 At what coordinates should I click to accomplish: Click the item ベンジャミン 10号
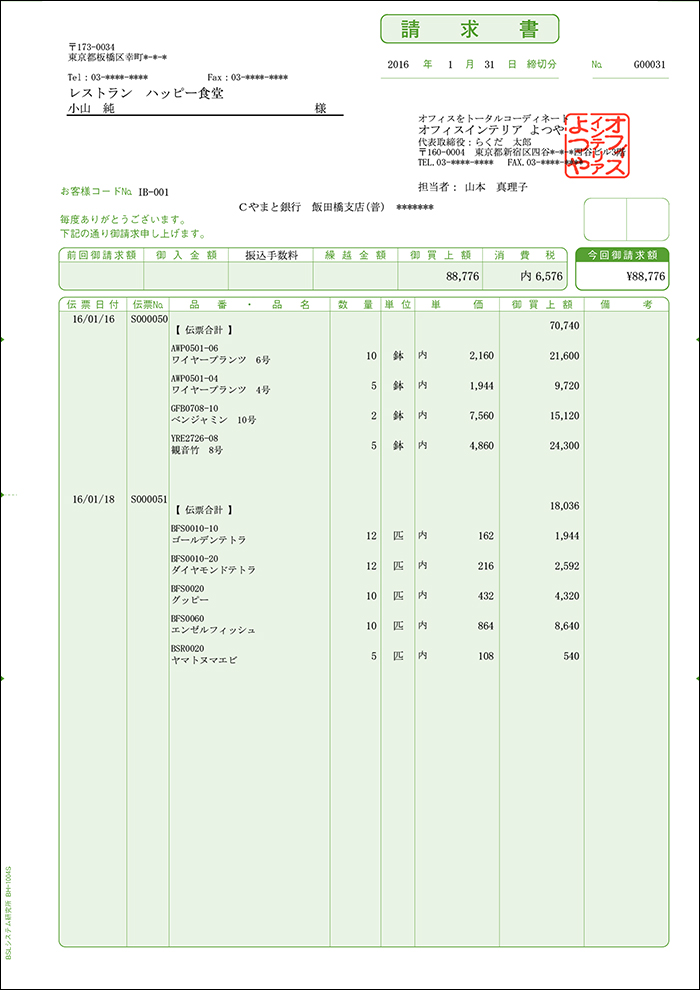tap(214, 420)
